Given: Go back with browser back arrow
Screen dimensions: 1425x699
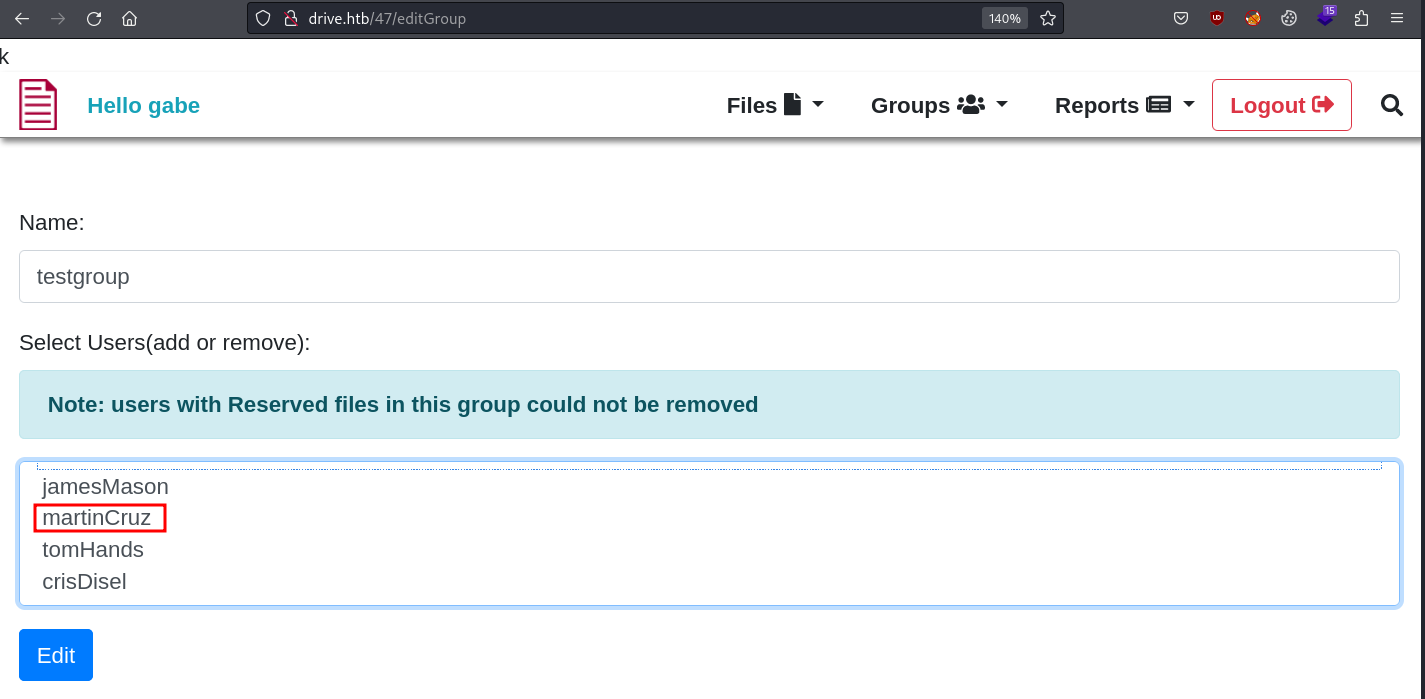Looking at the screenshot, I should tap(22, 18).
